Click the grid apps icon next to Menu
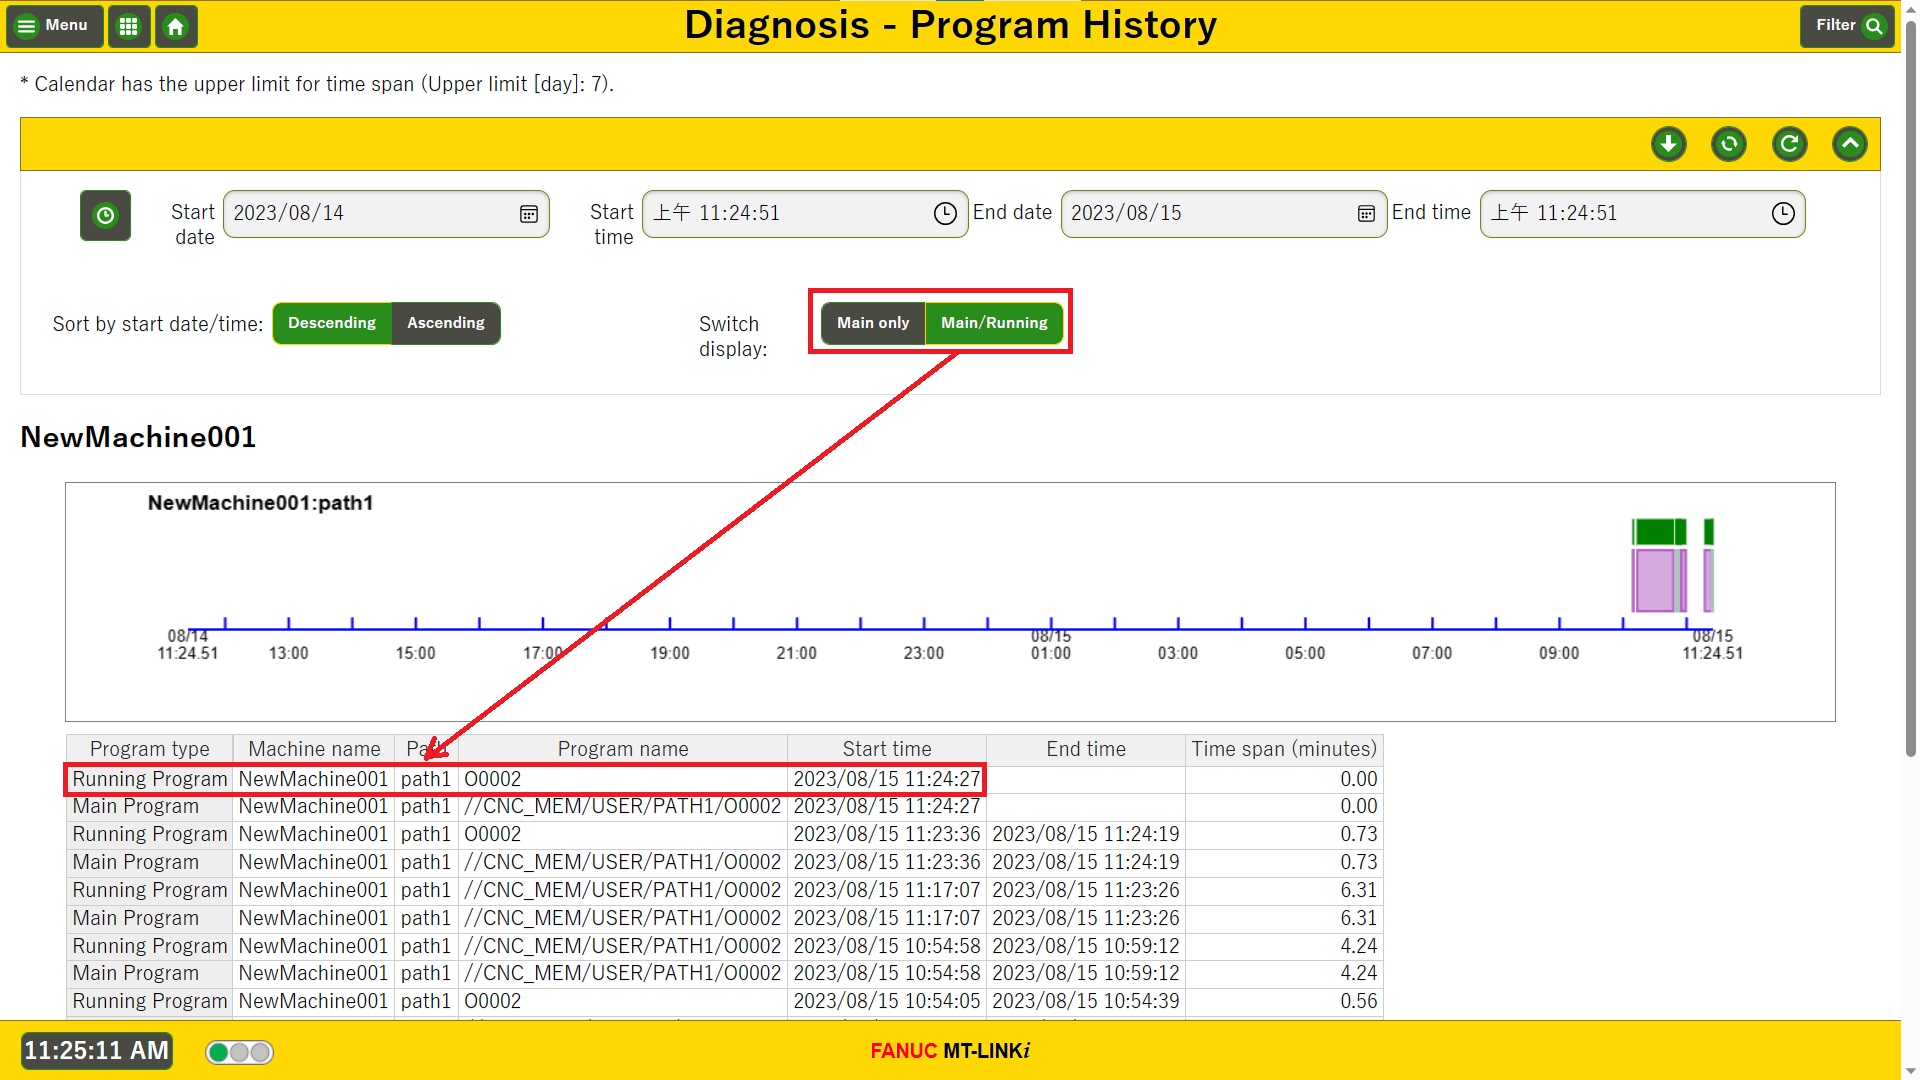1920x1080 pixels. (129, 26)
